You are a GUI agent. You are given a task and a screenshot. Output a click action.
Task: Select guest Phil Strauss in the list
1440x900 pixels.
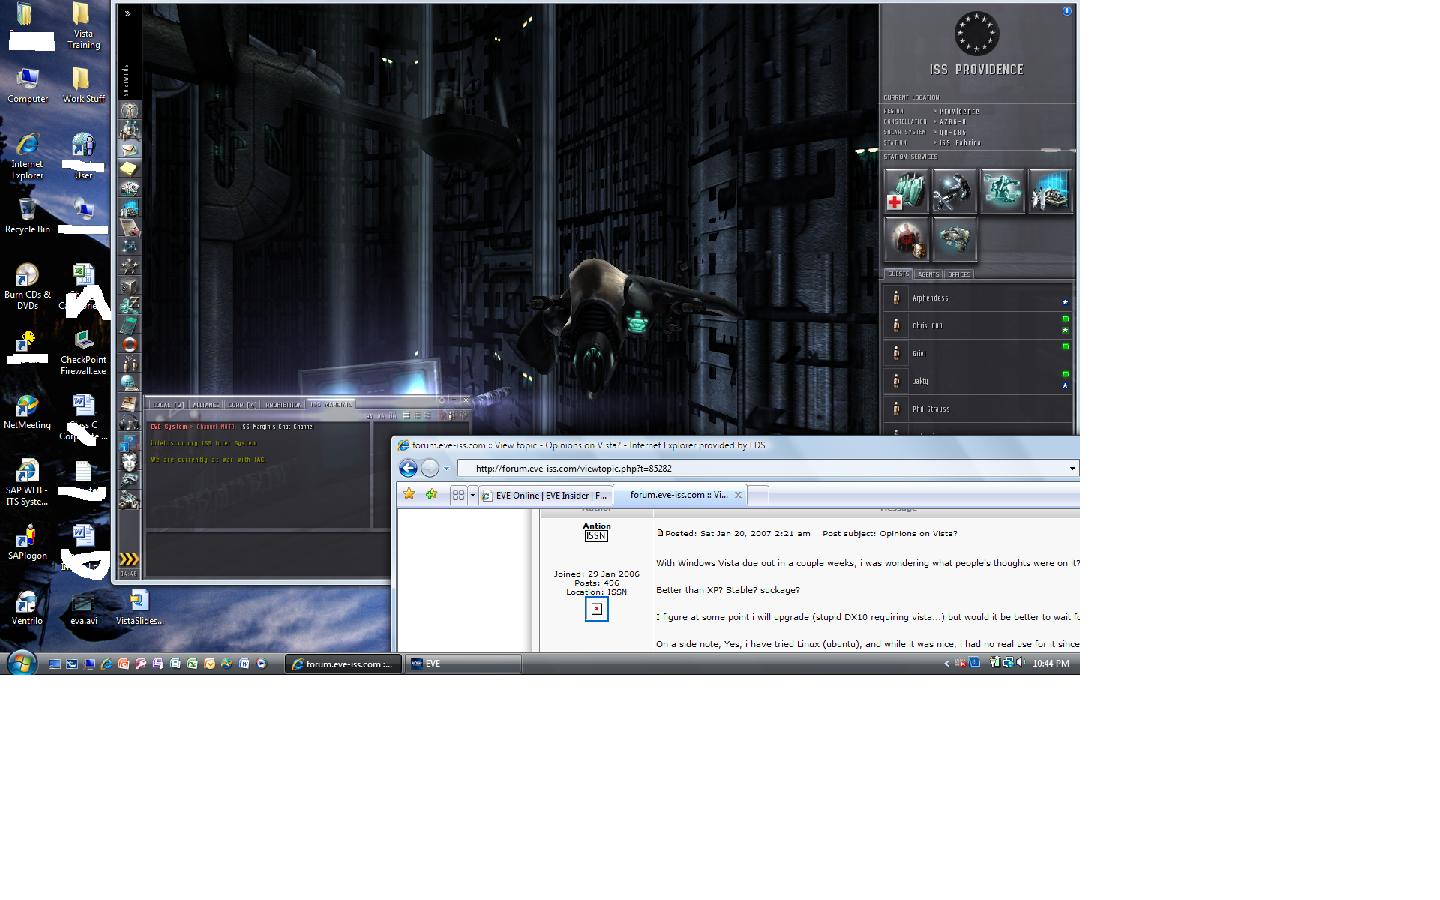(x=978, y=409)
